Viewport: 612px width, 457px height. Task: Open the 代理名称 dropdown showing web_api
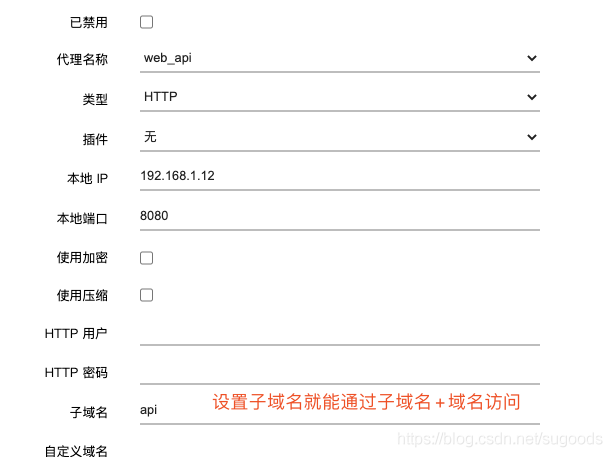(x=340, y=59)
